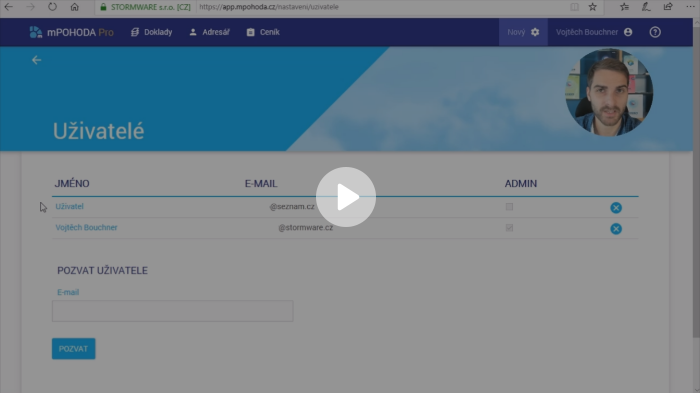Image resolution: width=700 pixels, height=393 pixels.
Task: Click the mPOHODA Pro logo icon
Action: [36, 32]
